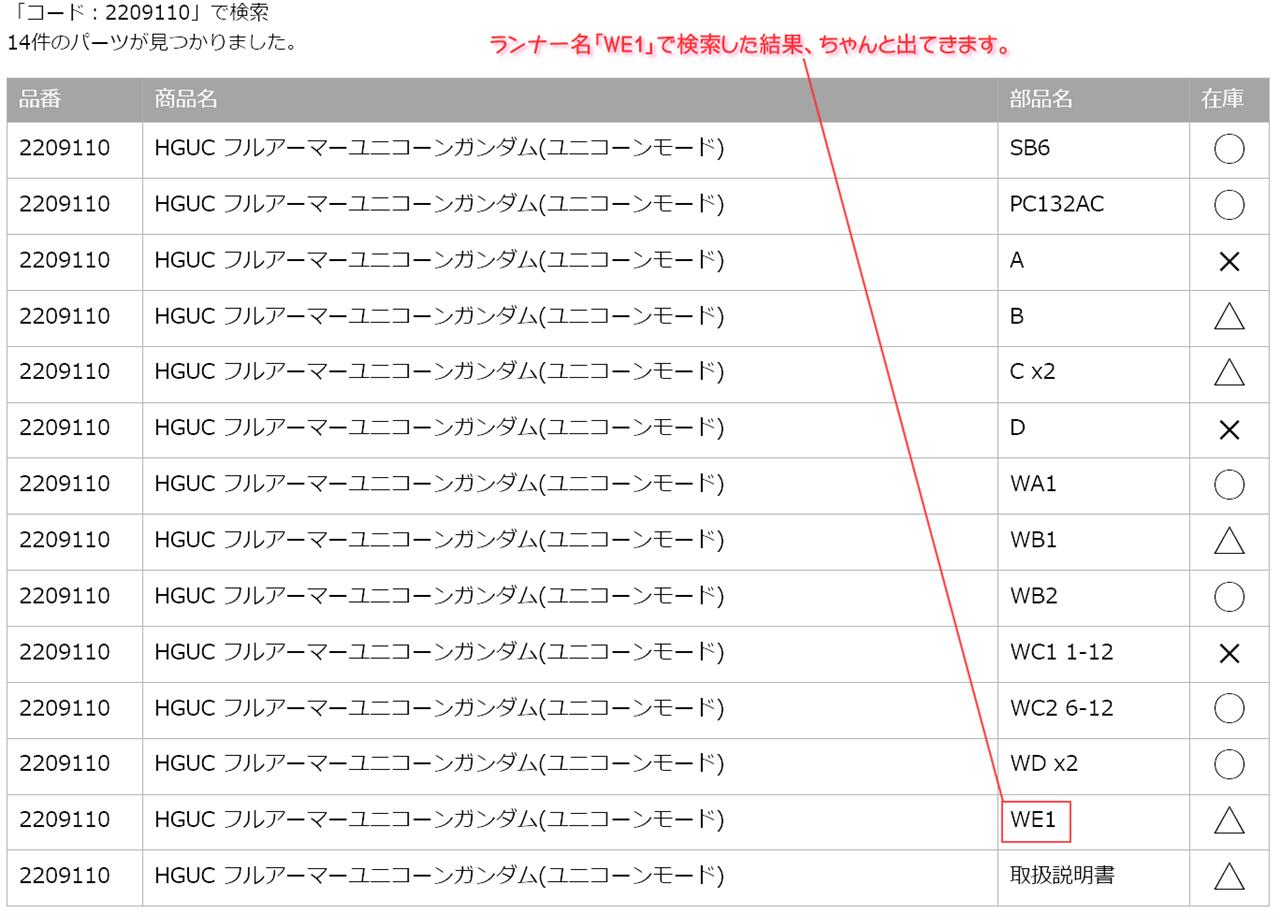
Task: Click the 14件のパーツが見つかりました result count text
Action: click(x=152, y=43)
